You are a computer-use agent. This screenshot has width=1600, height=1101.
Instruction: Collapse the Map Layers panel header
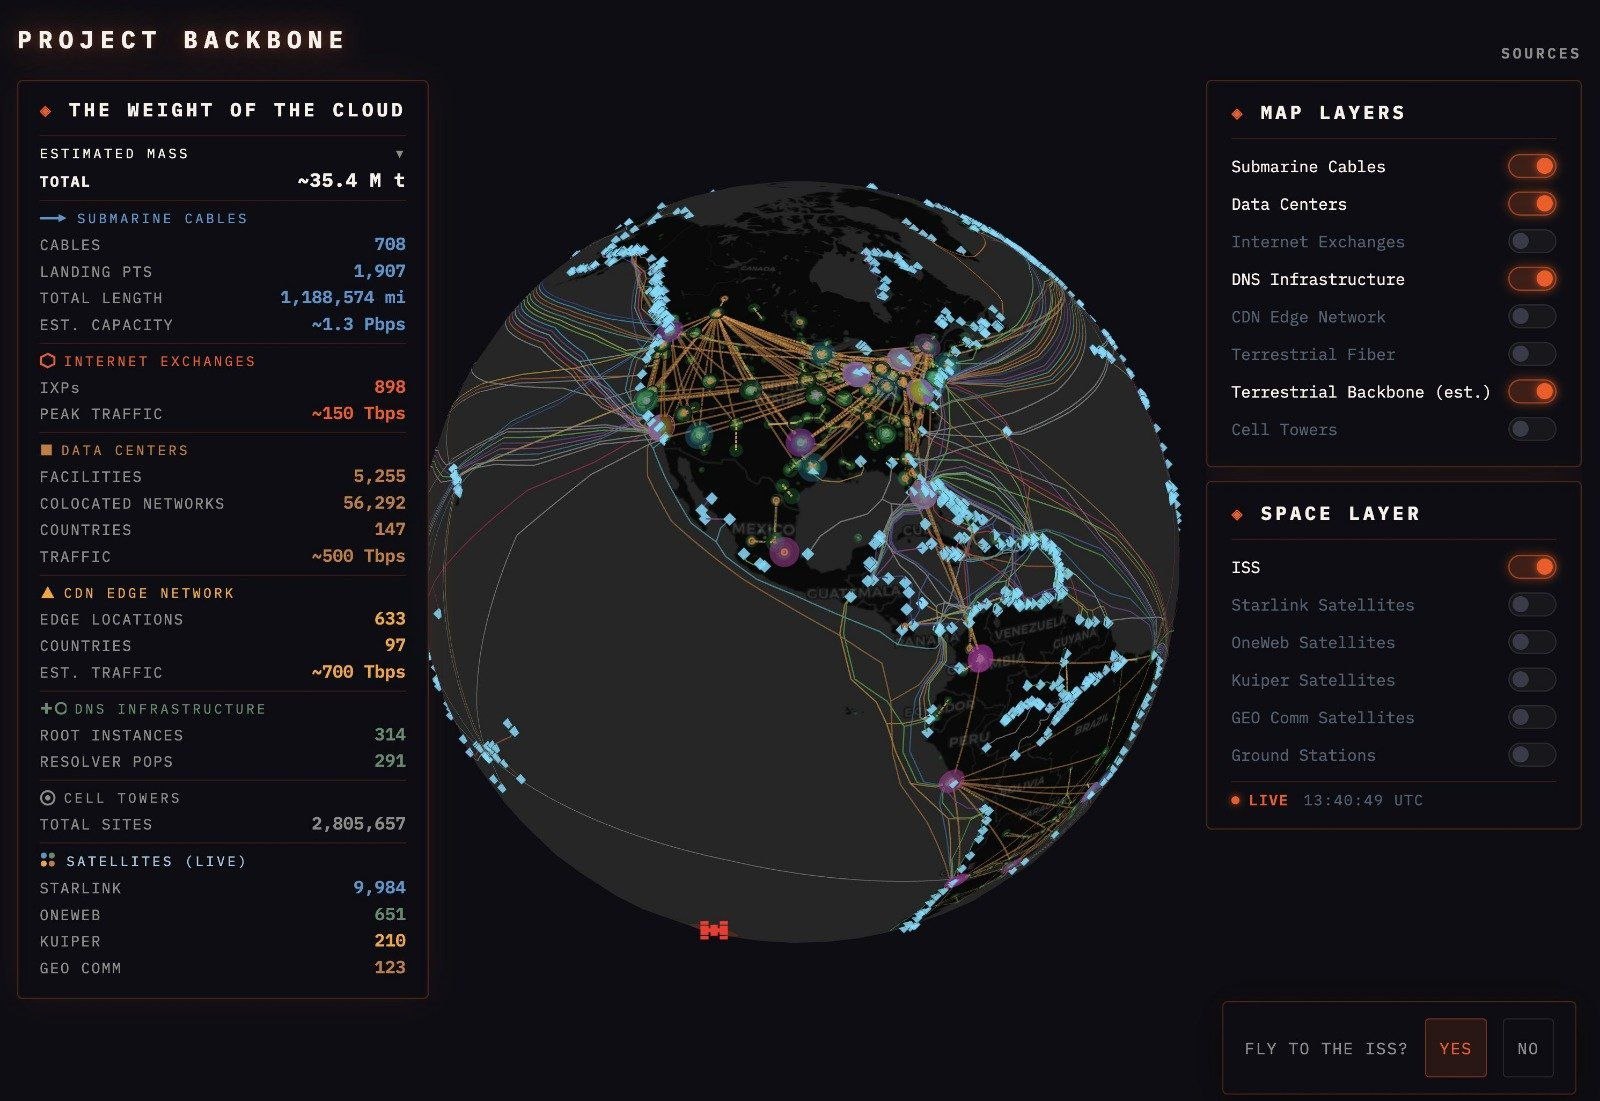1332,113
